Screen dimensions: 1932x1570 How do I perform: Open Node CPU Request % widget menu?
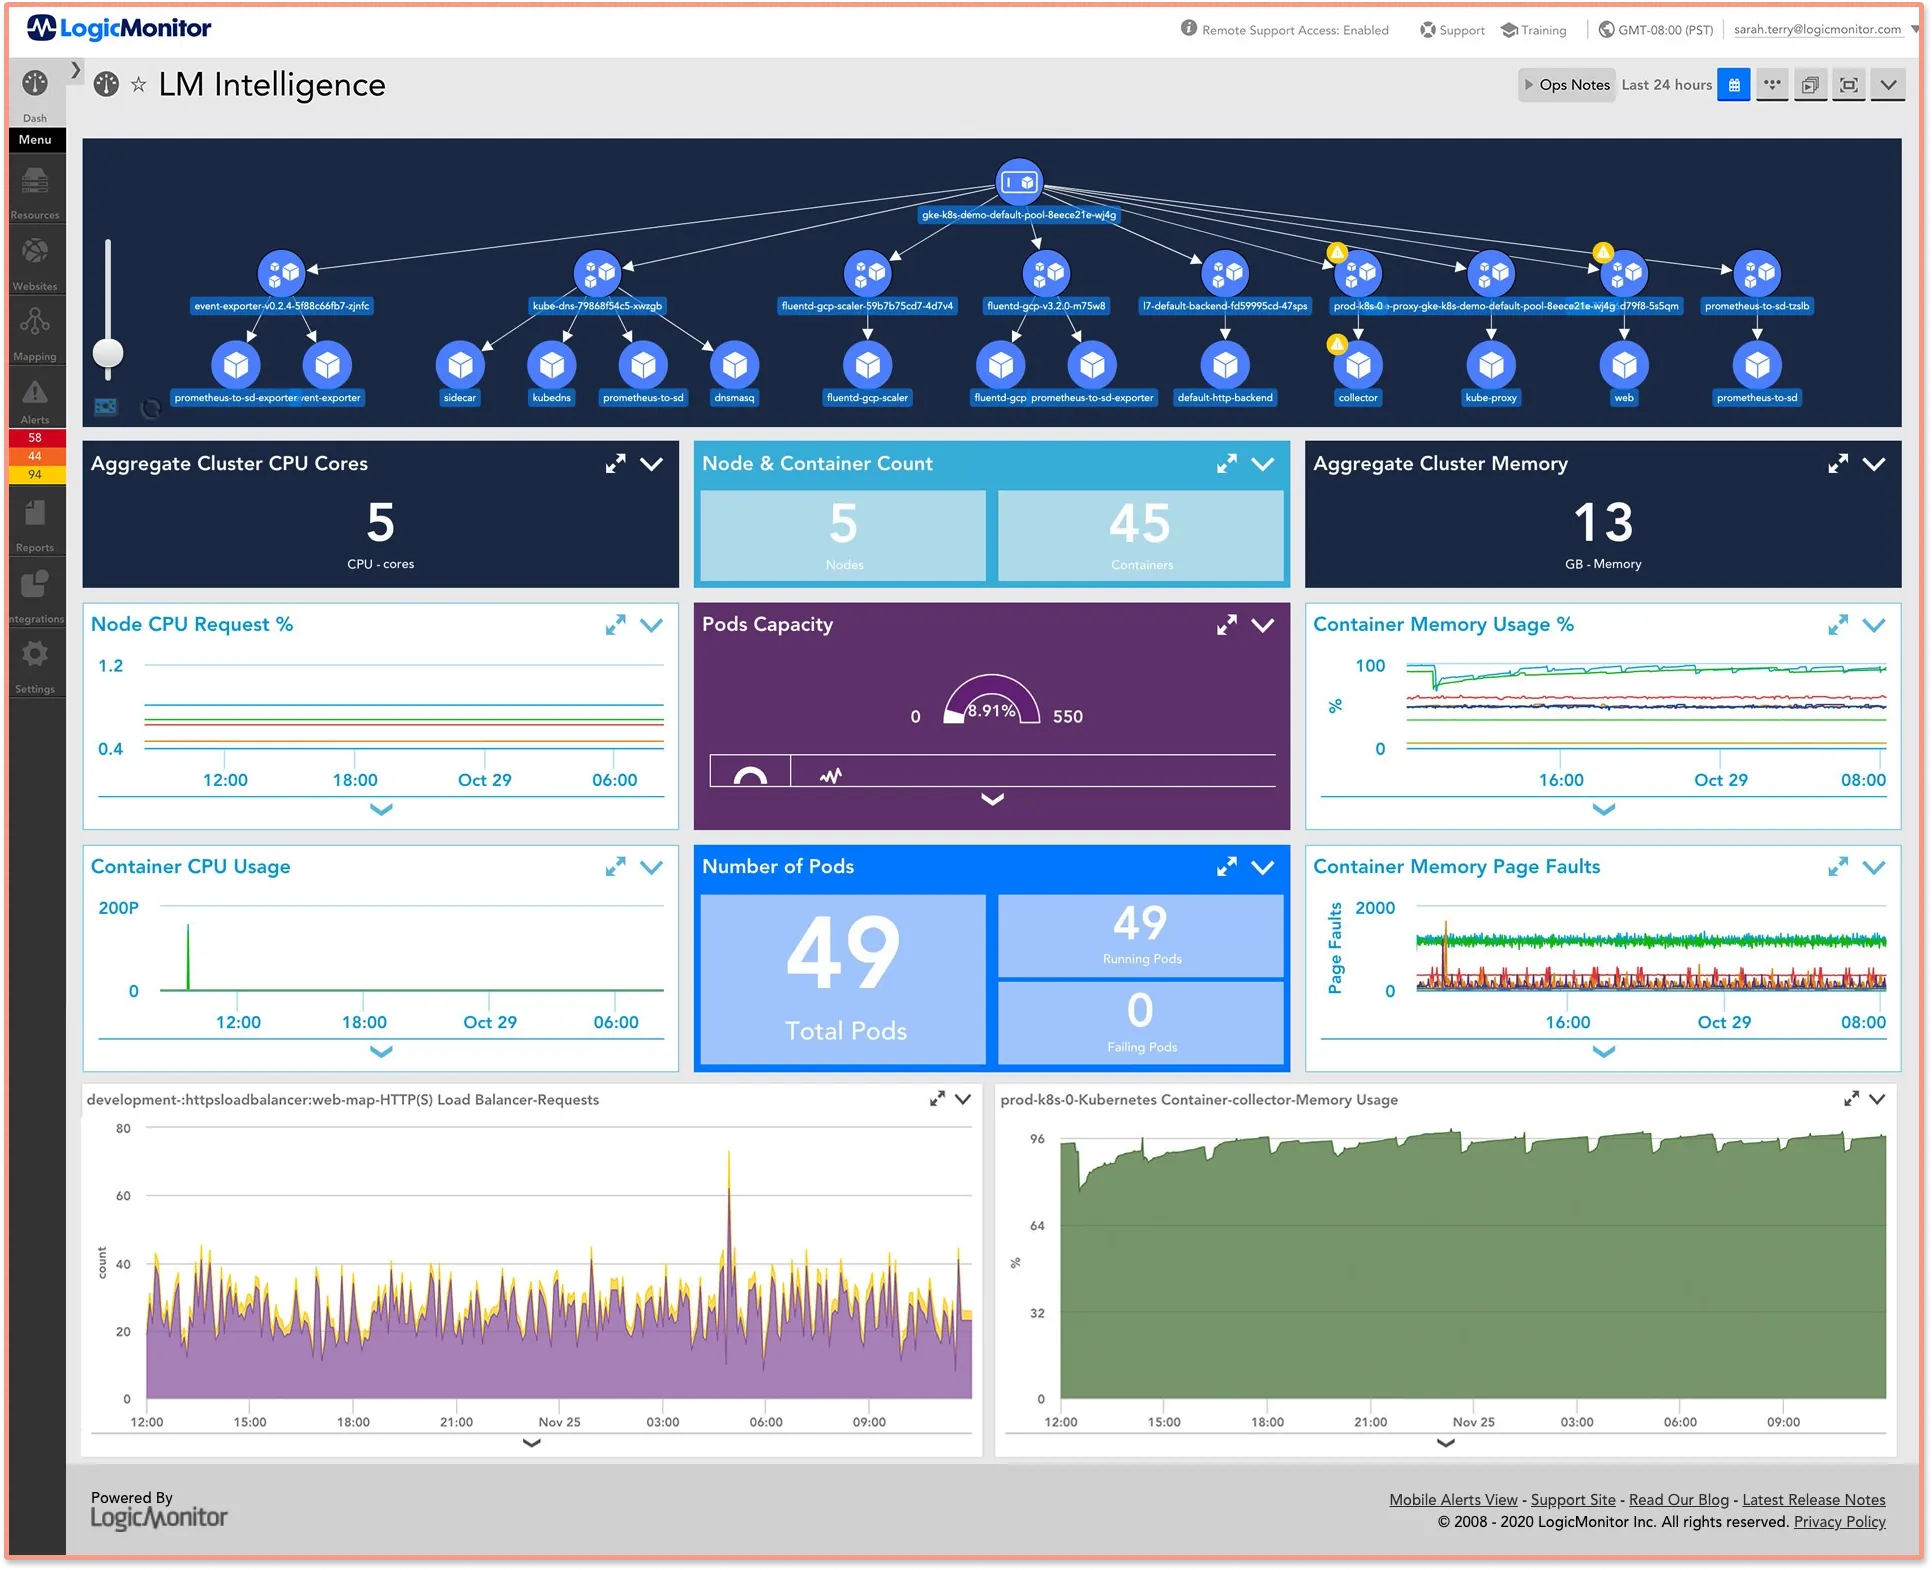[651, 625]
